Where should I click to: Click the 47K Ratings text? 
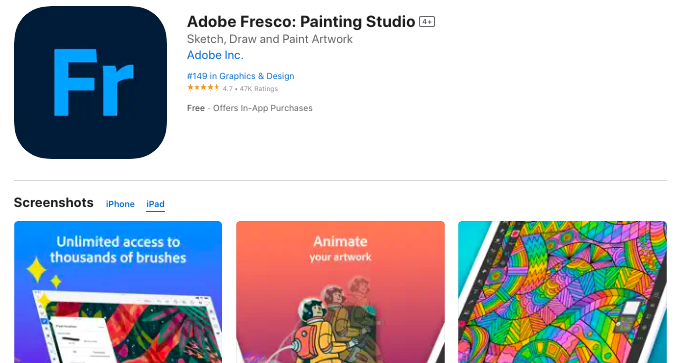pyautogui.click(x=259, y=89)
